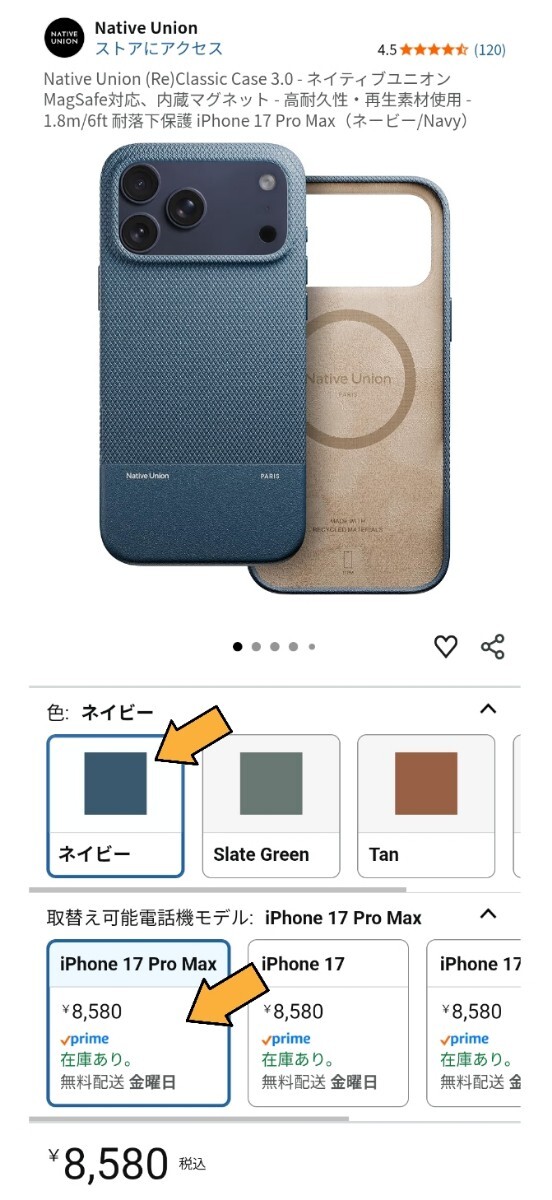Image resolution: width=552 pixels, height=1200 pixels.
Task: Select iPhone 17 Pro Max model card
Action: click(x=139, y=1023)
